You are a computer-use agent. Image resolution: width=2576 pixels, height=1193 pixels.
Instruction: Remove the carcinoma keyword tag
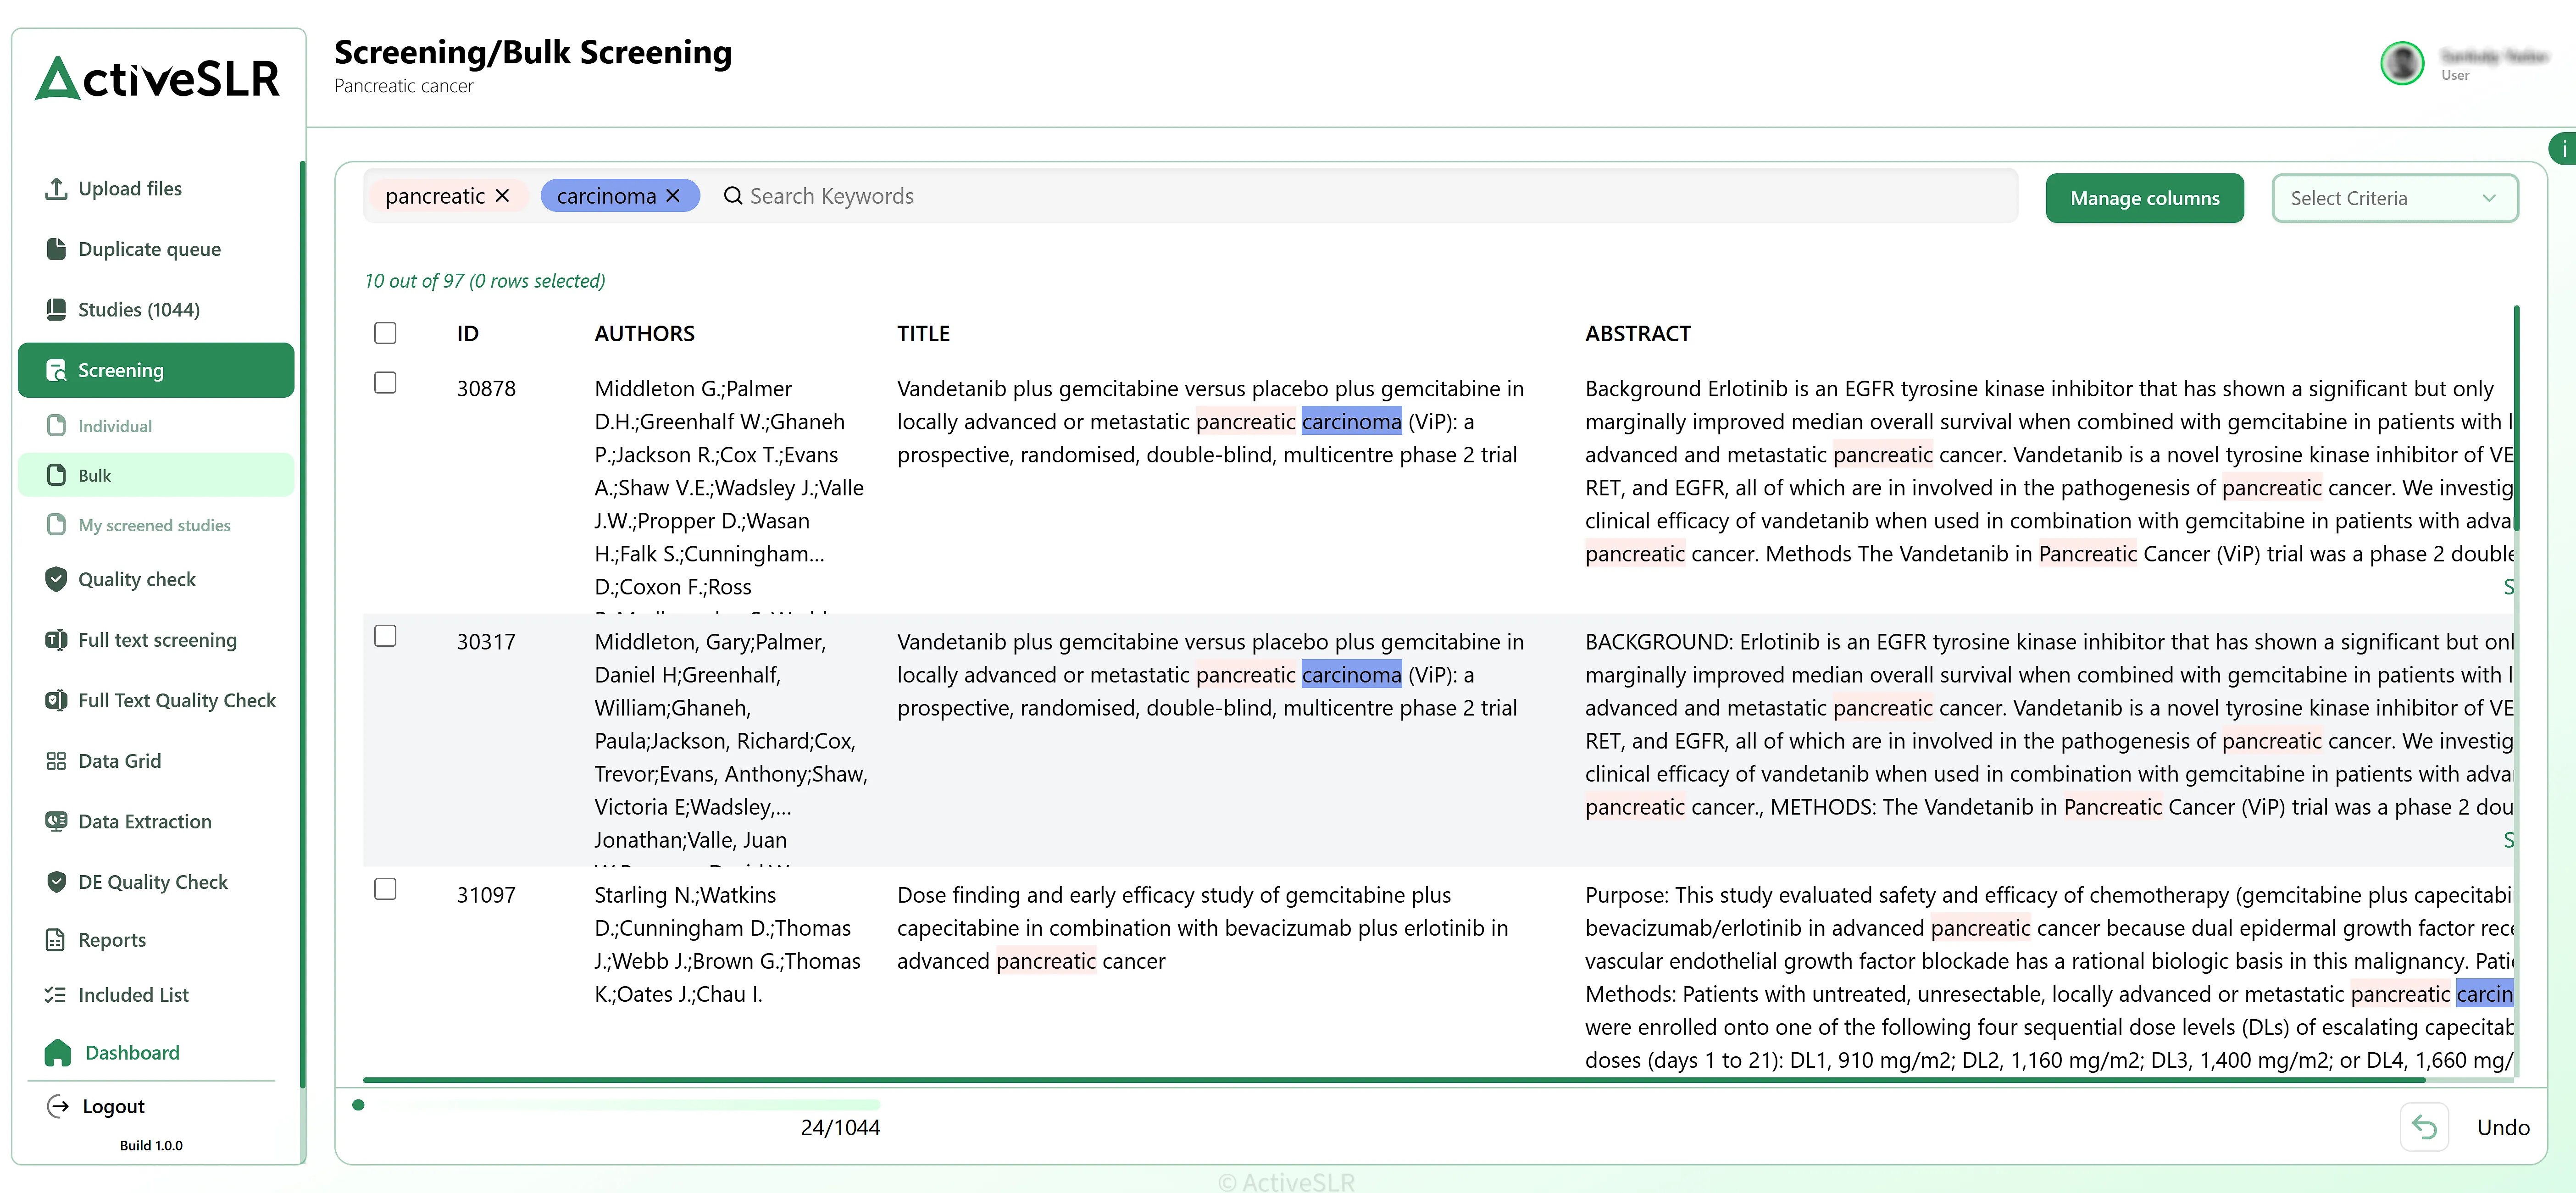point(673,196)
